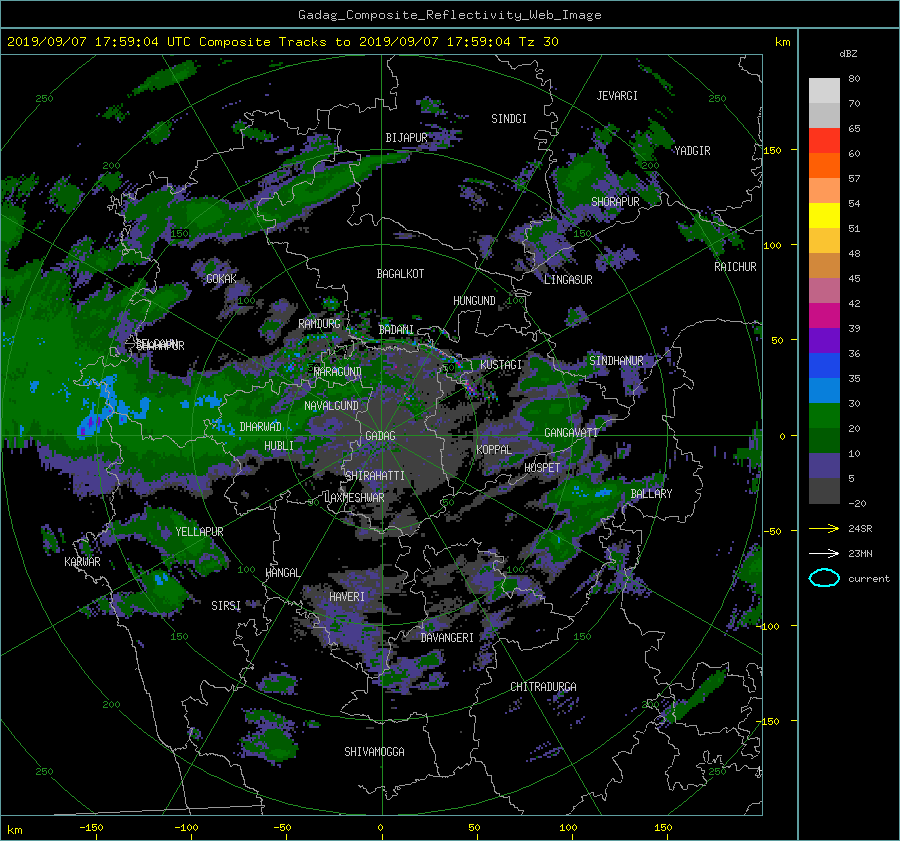
Task: Click the LAXMESHWAR city label
Action: coord(354,498)
